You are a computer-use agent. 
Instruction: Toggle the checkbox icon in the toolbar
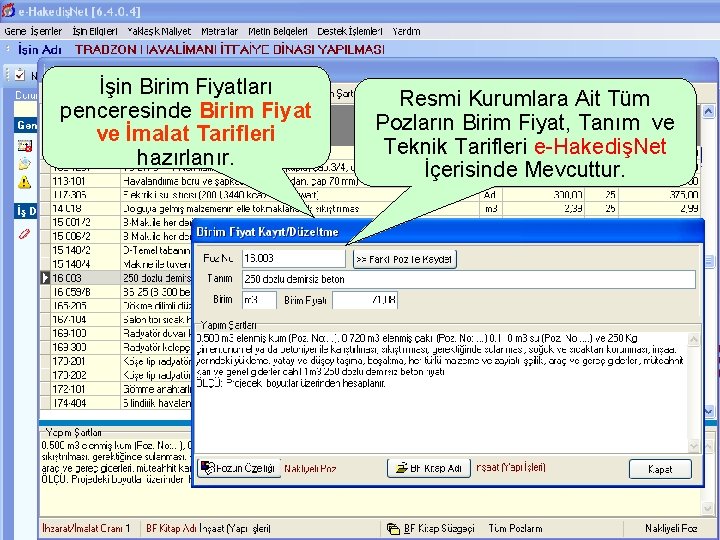(20, 75)
